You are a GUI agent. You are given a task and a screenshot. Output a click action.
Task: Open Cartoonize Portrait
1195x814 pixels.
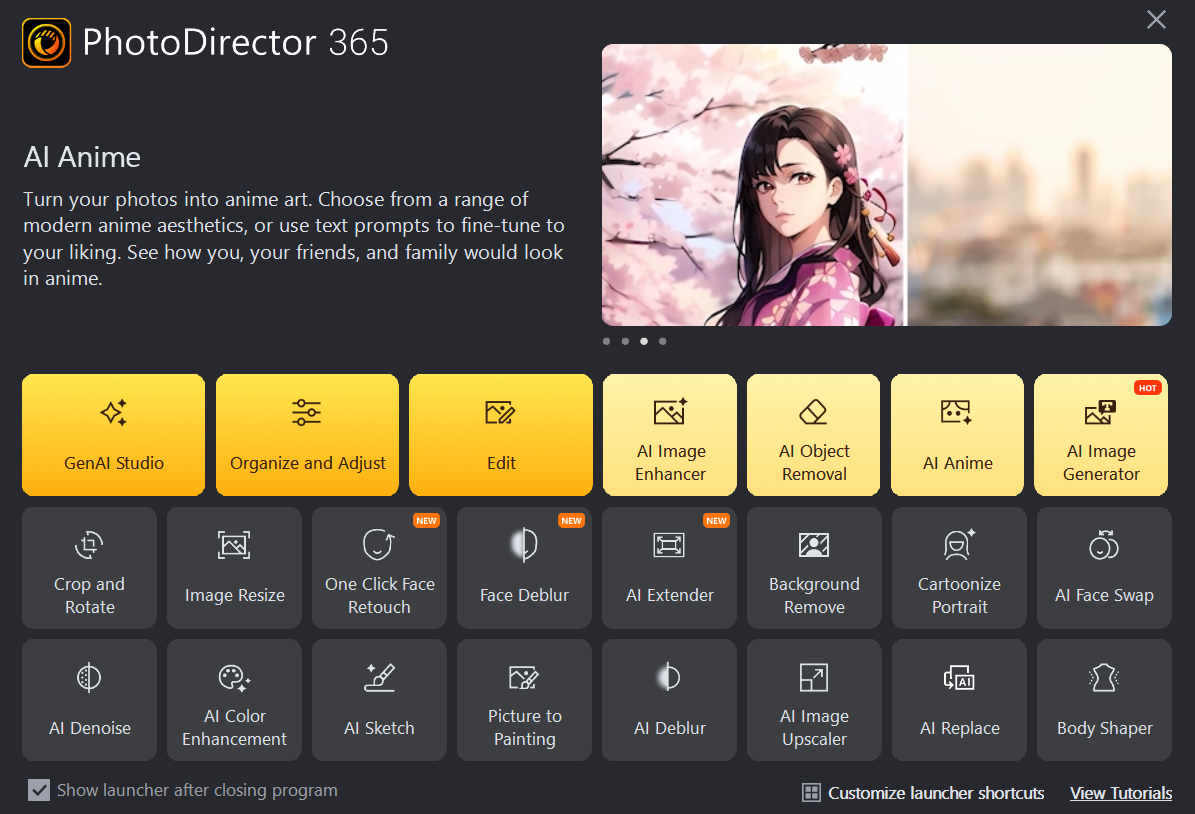pos(958,568)
